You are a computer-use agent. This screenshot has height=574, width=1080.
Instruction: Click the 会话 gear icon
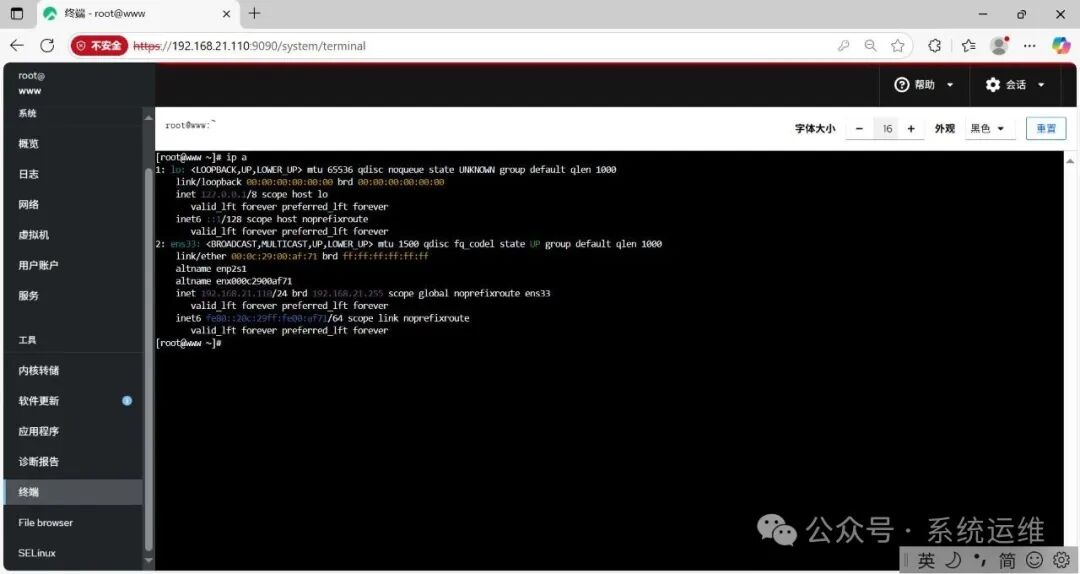[x=993, y=85]
